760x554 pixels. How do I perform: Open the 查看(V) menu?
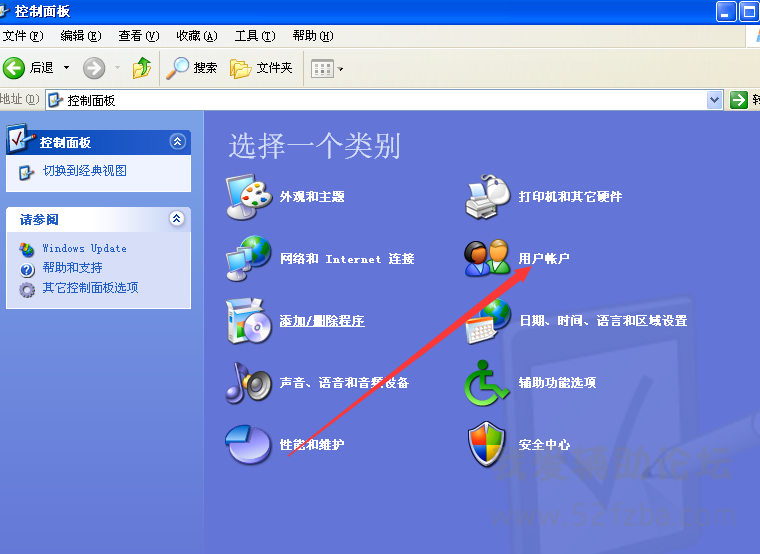click(139, 36)
